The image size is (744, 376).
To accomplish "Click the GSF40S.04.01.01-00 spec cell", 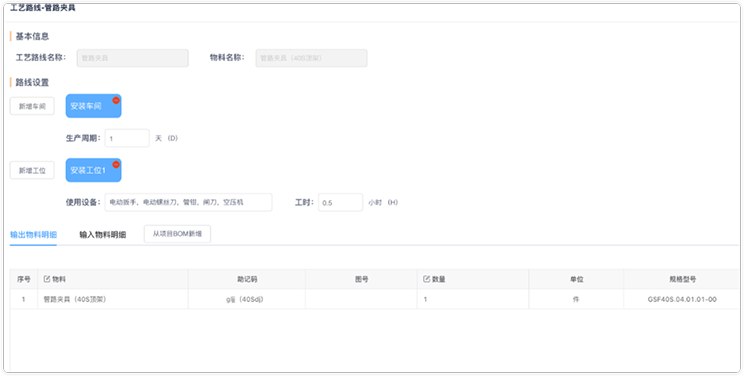I will 682,299.
